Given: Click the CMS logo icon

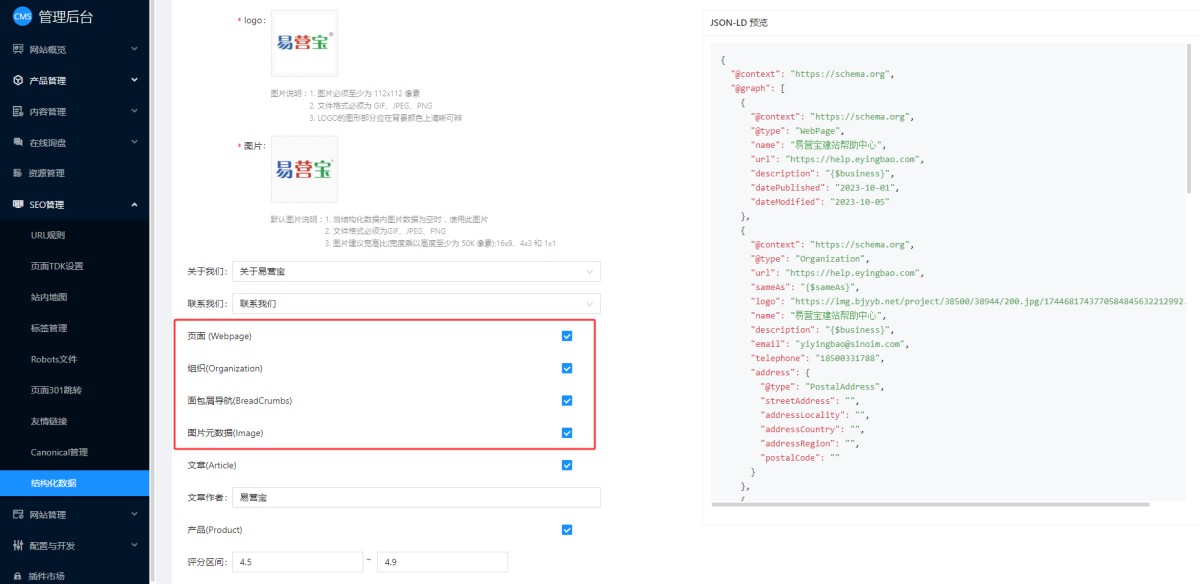Looking at the screenshot, I should coord(21,15).
